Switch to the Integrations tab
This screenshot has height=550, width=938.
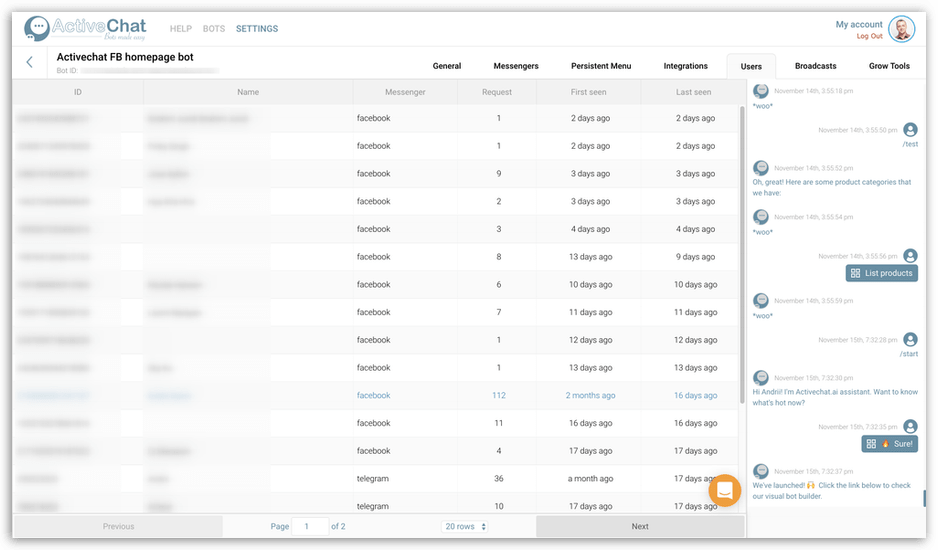click(x=686, y=66)
